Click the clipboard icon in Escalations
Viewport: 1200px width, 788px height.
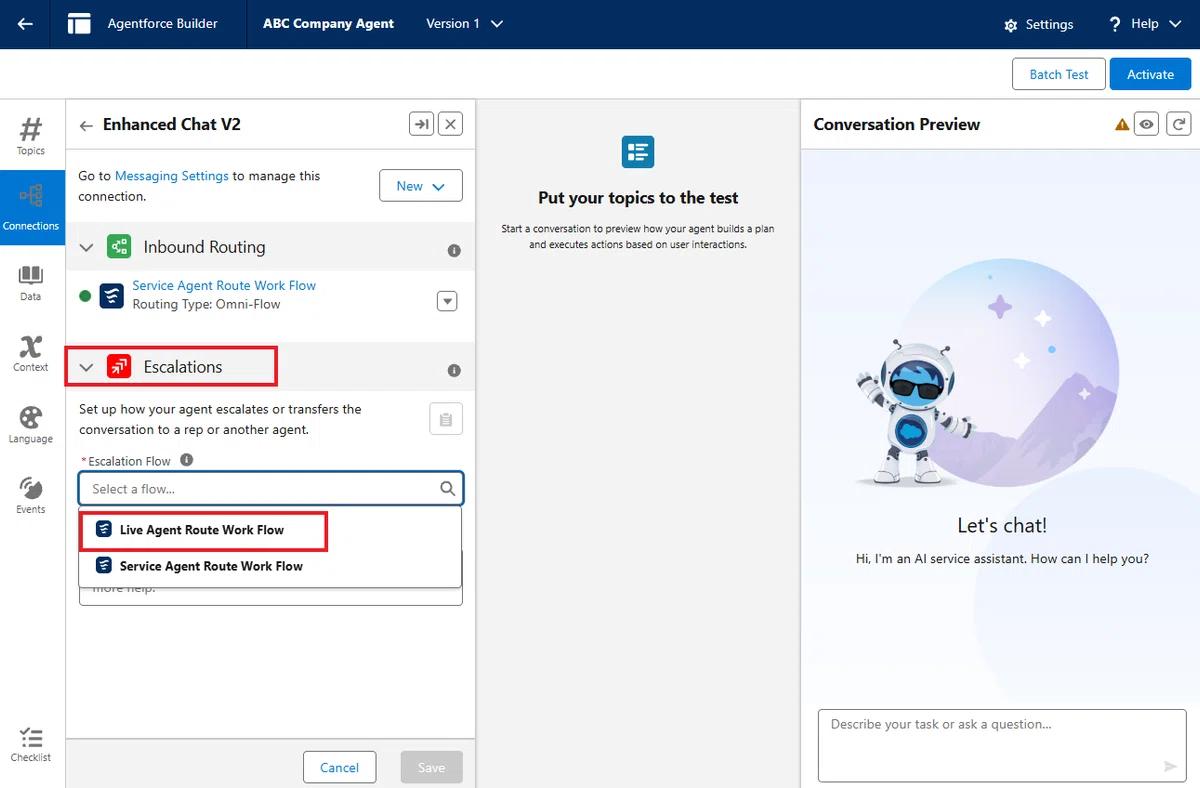coord(446,419)
